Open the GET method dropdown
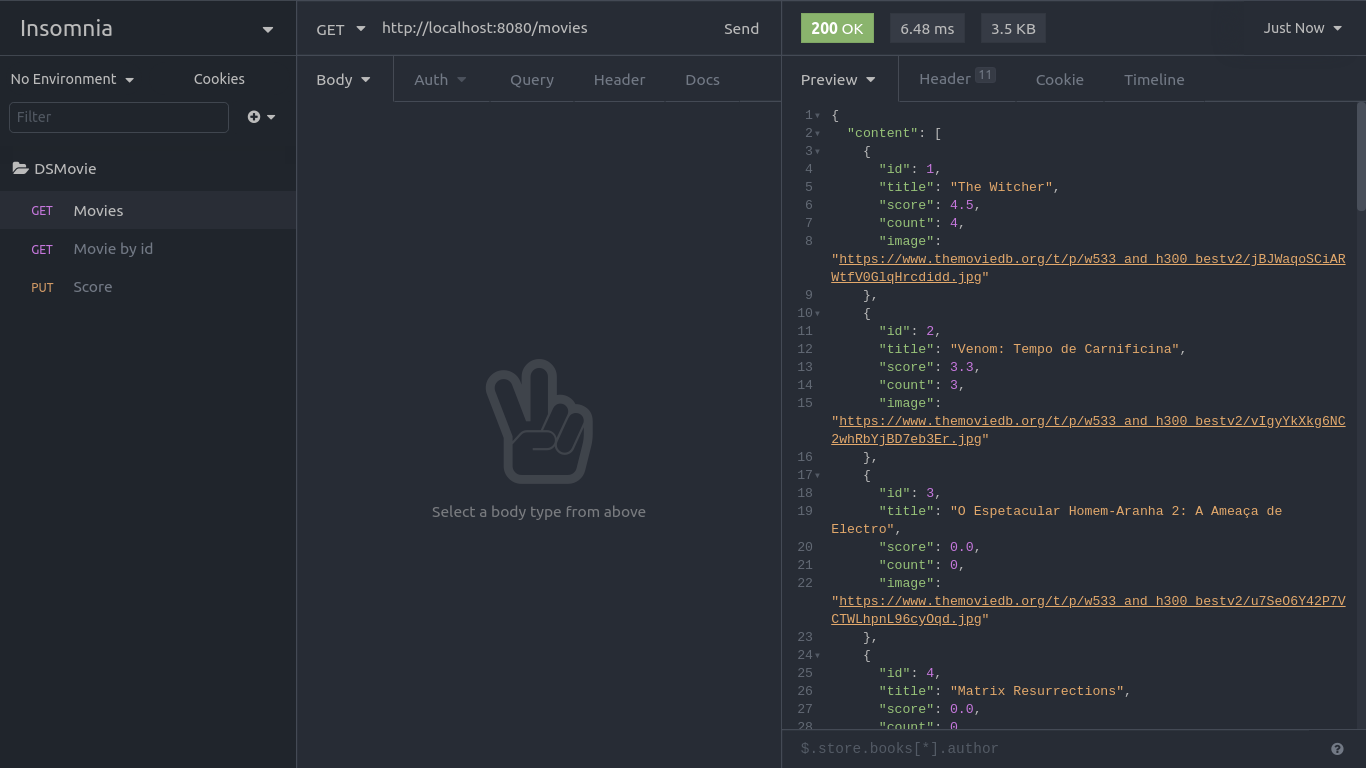The height and width of the screenshot is (768, 1366). [x=340, y=28]
